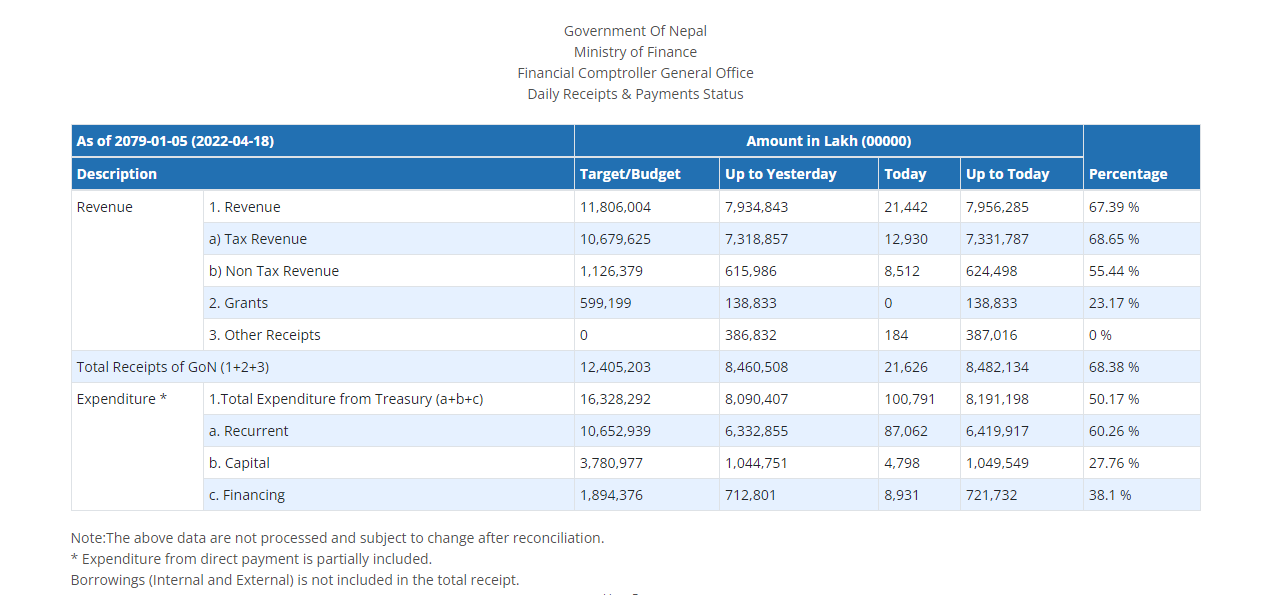Click the 3. Other Receipts row label

pos(265,335)
